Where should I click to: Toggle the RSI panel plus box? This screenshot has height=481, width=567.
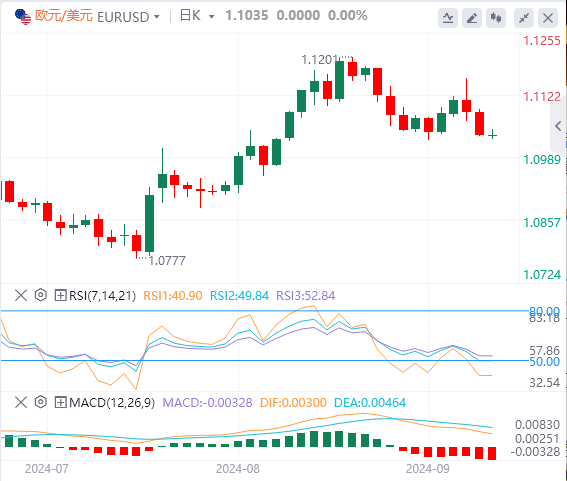tap(60, 295)
